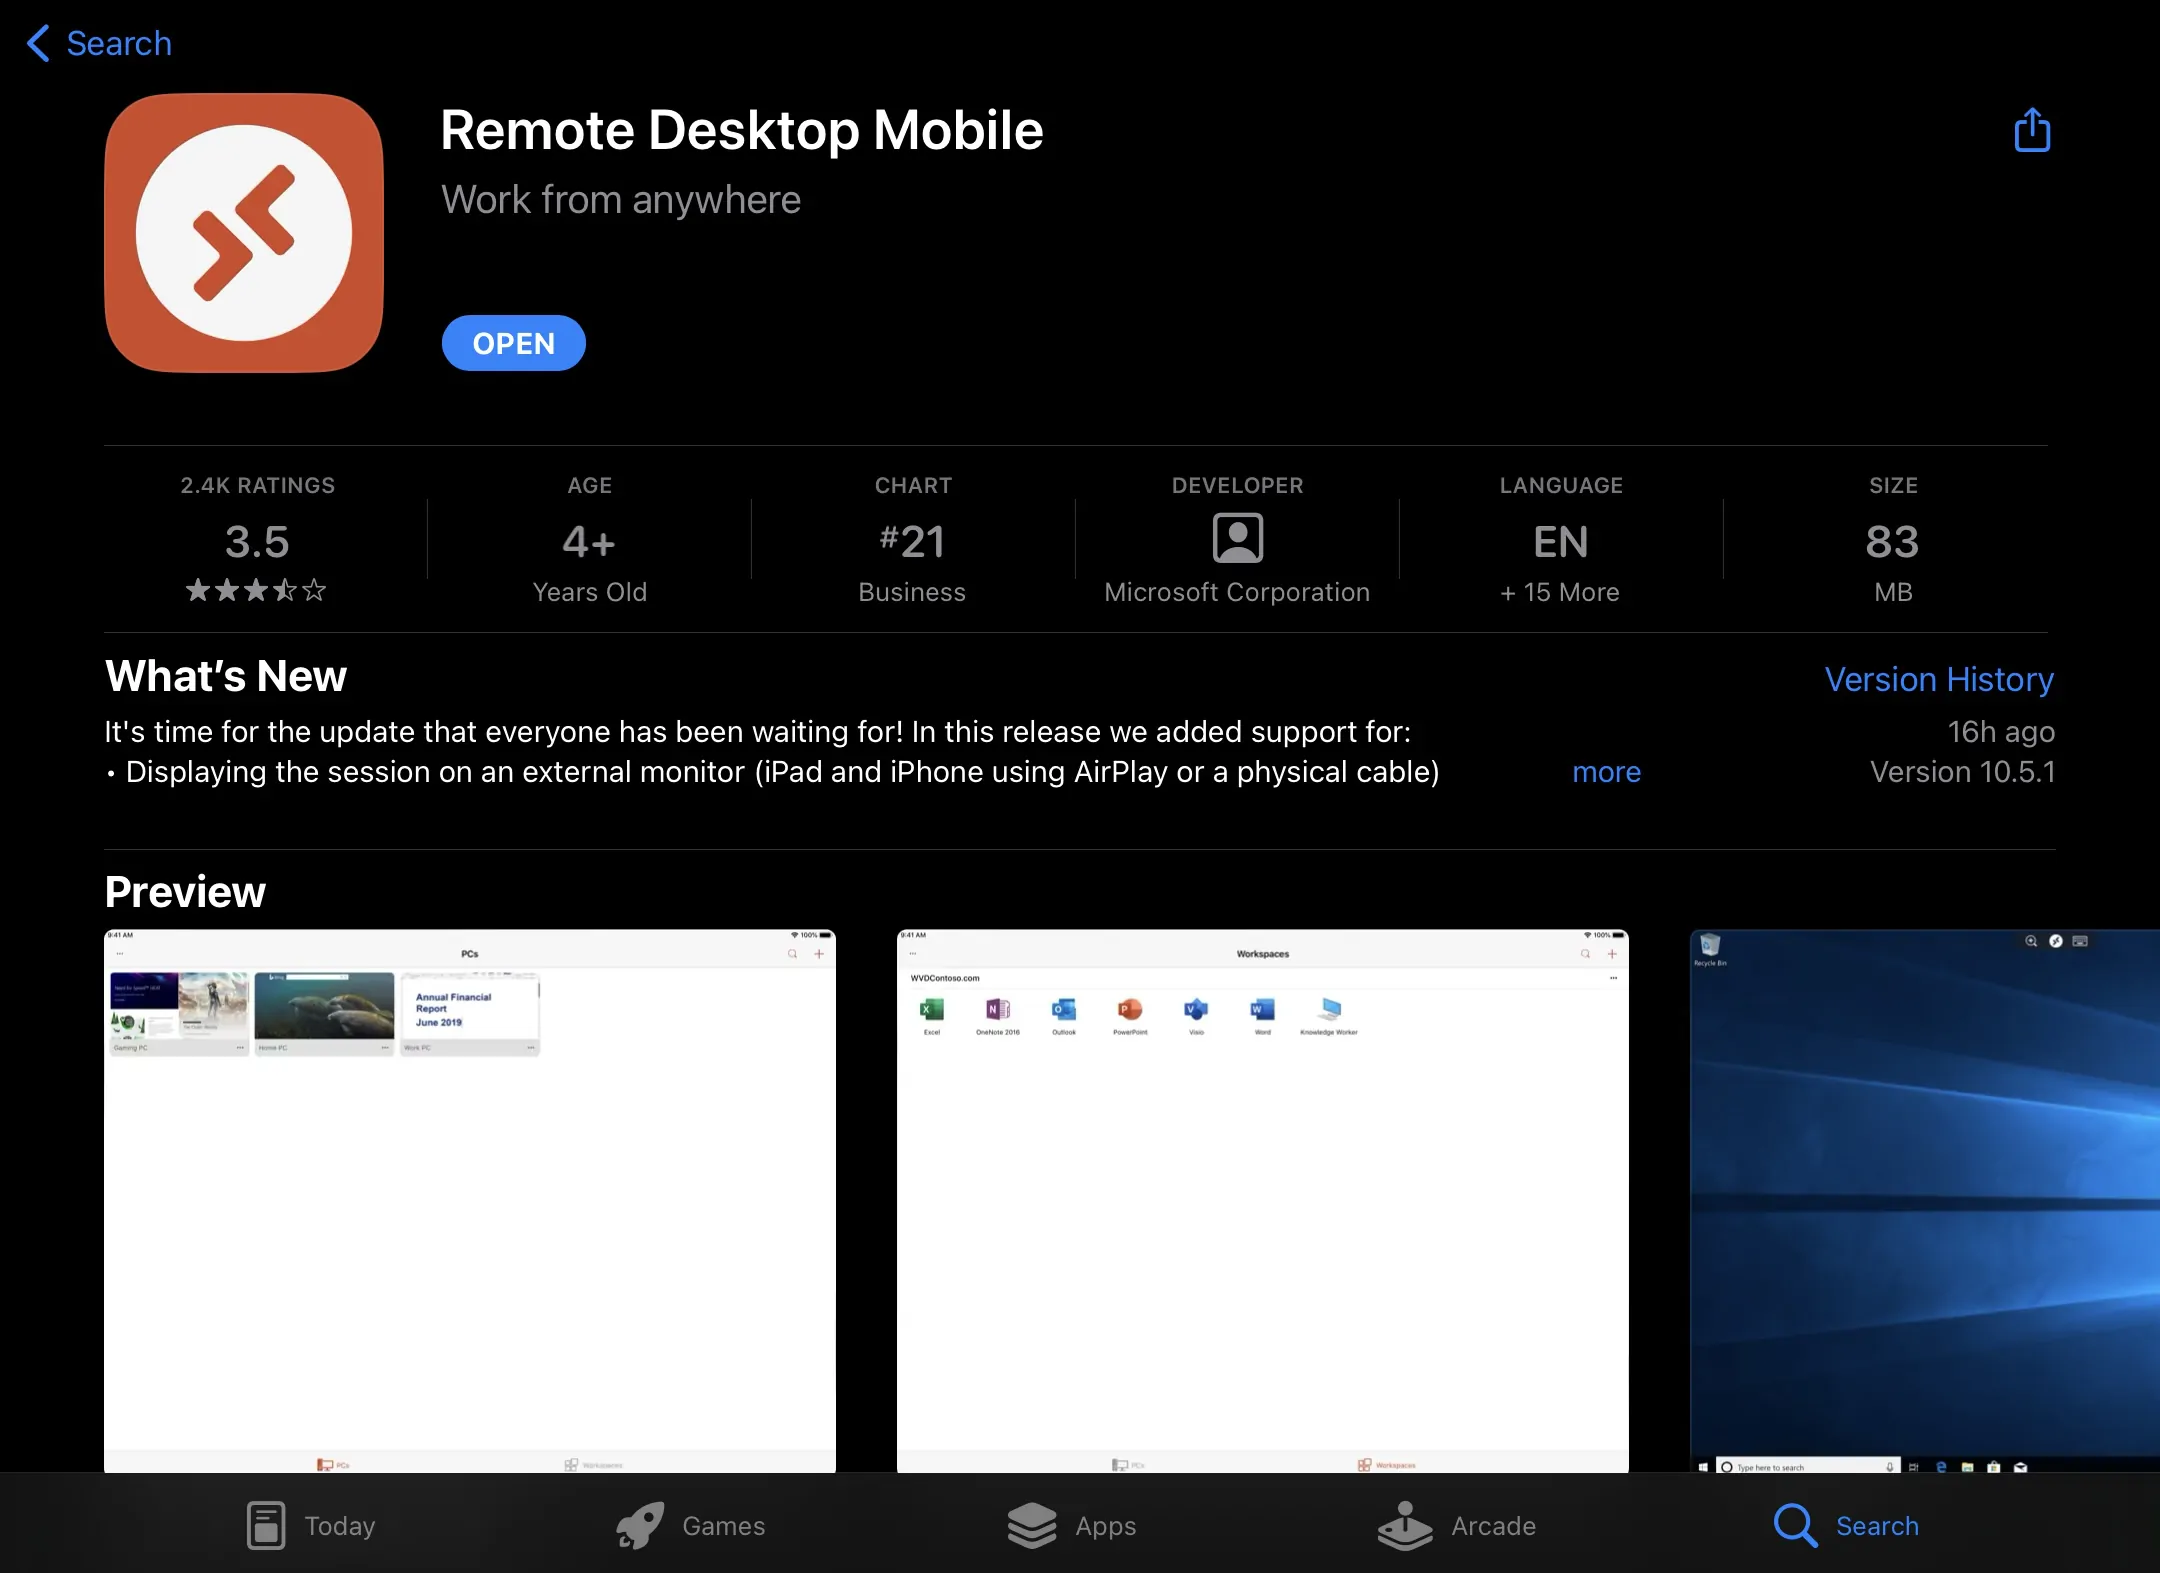Tap the 2.4K Ratings summary
Image resolution: width=2160 pixels, height=1573 pixels.
pyautogui.click(x=257, y=485)
